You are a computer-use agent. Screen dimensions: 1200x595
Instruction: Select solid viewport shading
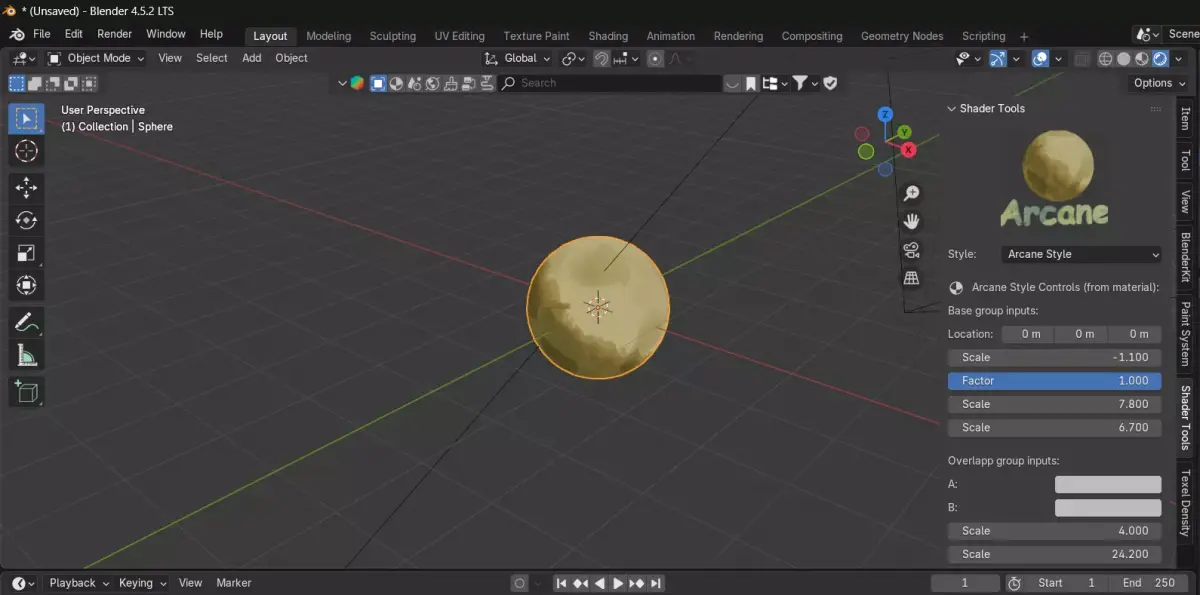1123,58
